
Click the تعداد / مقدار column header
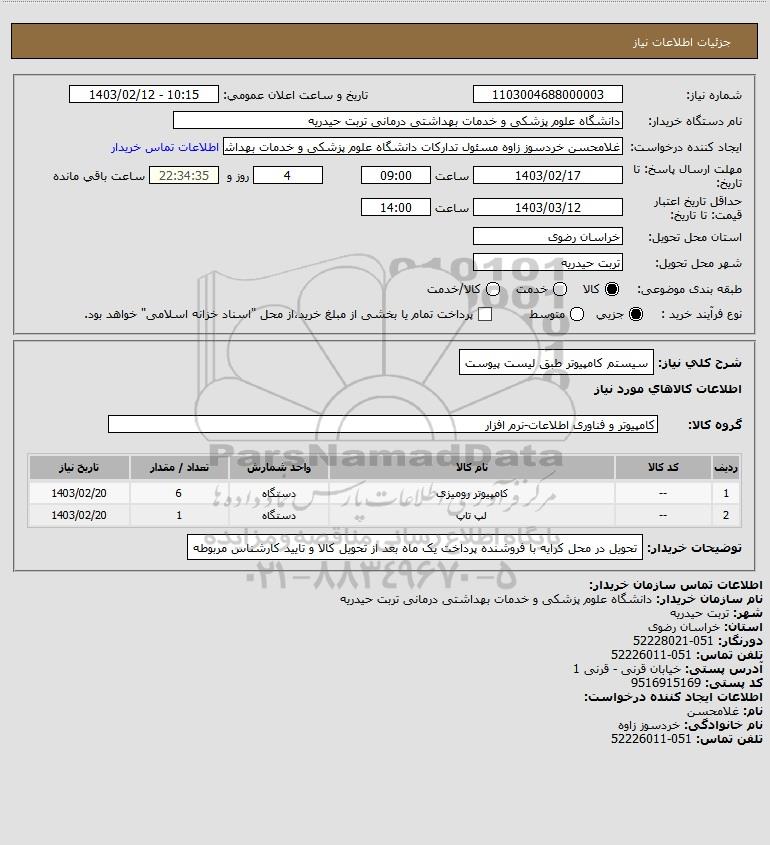[179, 468]
